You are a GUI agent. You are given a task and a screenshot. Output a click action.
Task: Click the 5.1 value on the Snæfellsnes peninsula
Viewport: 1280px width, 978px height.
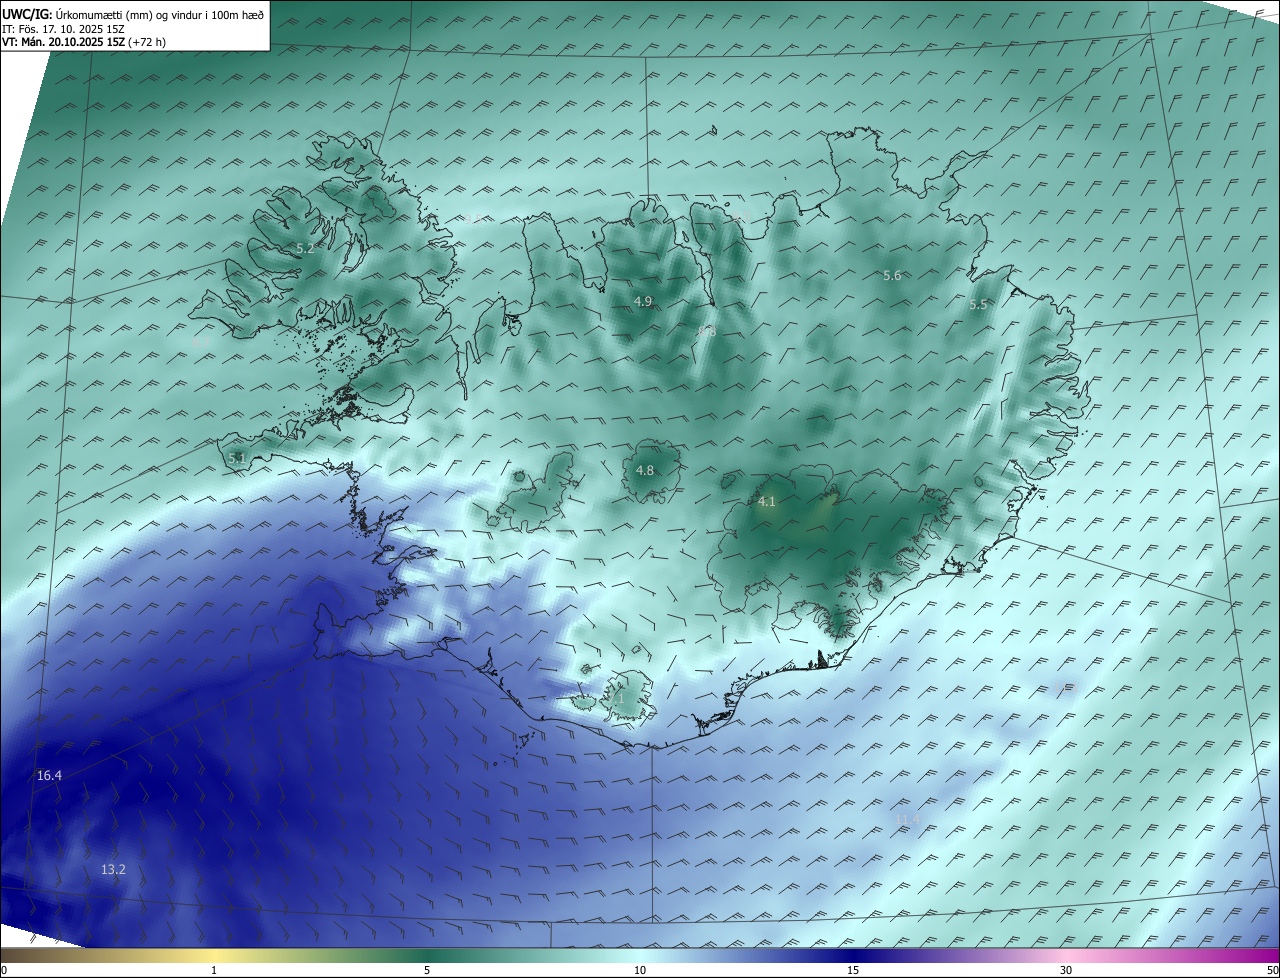(237, 458)
